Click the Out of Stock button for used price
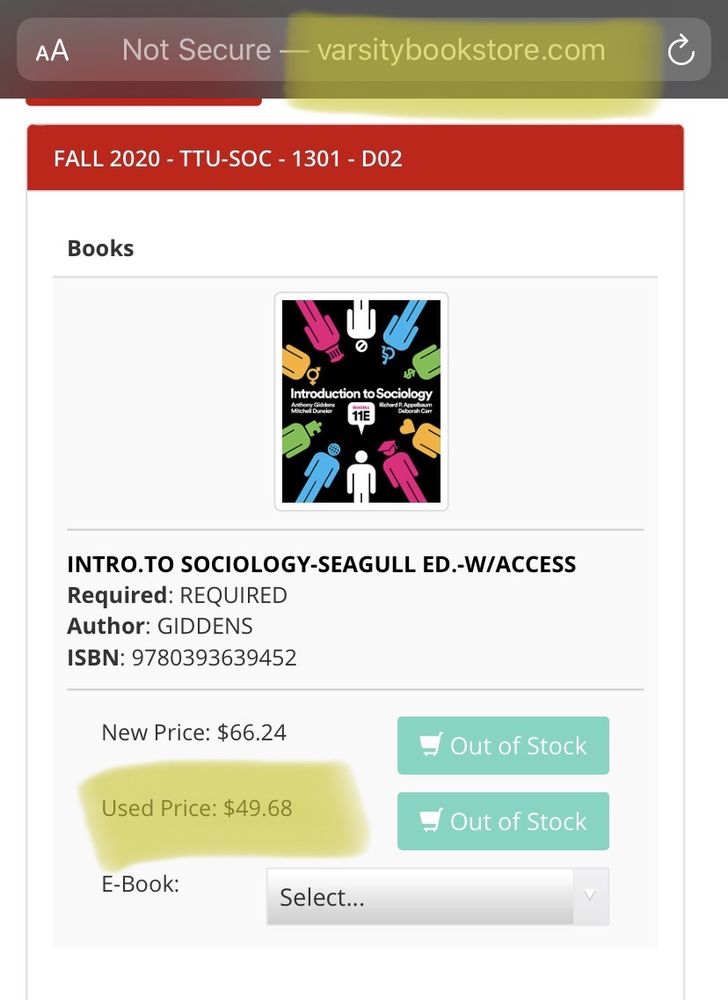The image size is (728, 1000). pyautogui.click(x=503, y=822)
